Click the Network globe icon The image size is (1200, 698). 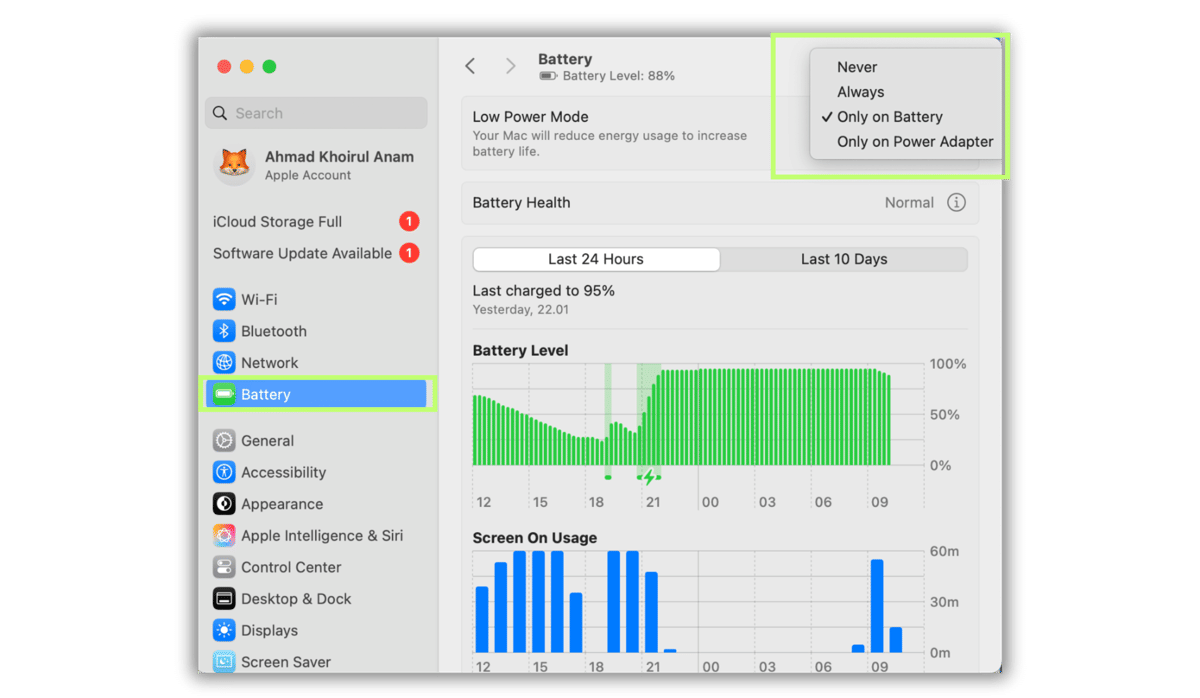[224, 363]
